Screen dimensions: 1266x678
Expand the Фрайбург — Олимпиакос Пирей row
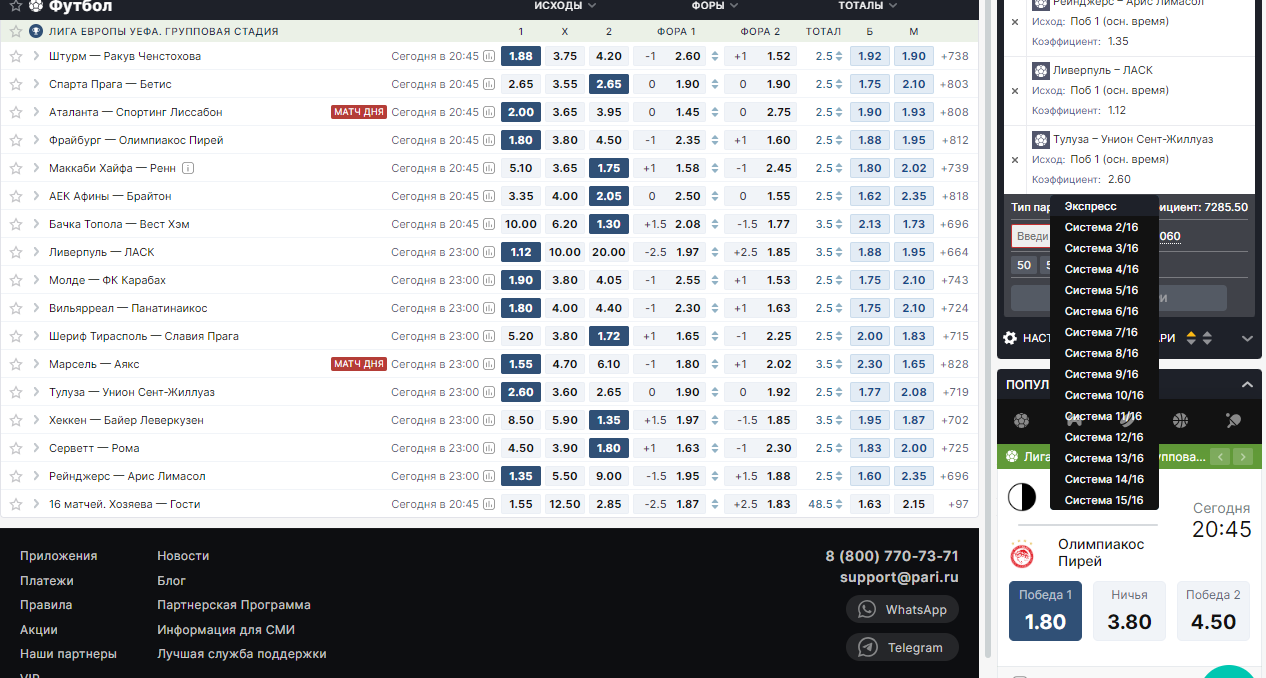(x=36, y=140)
